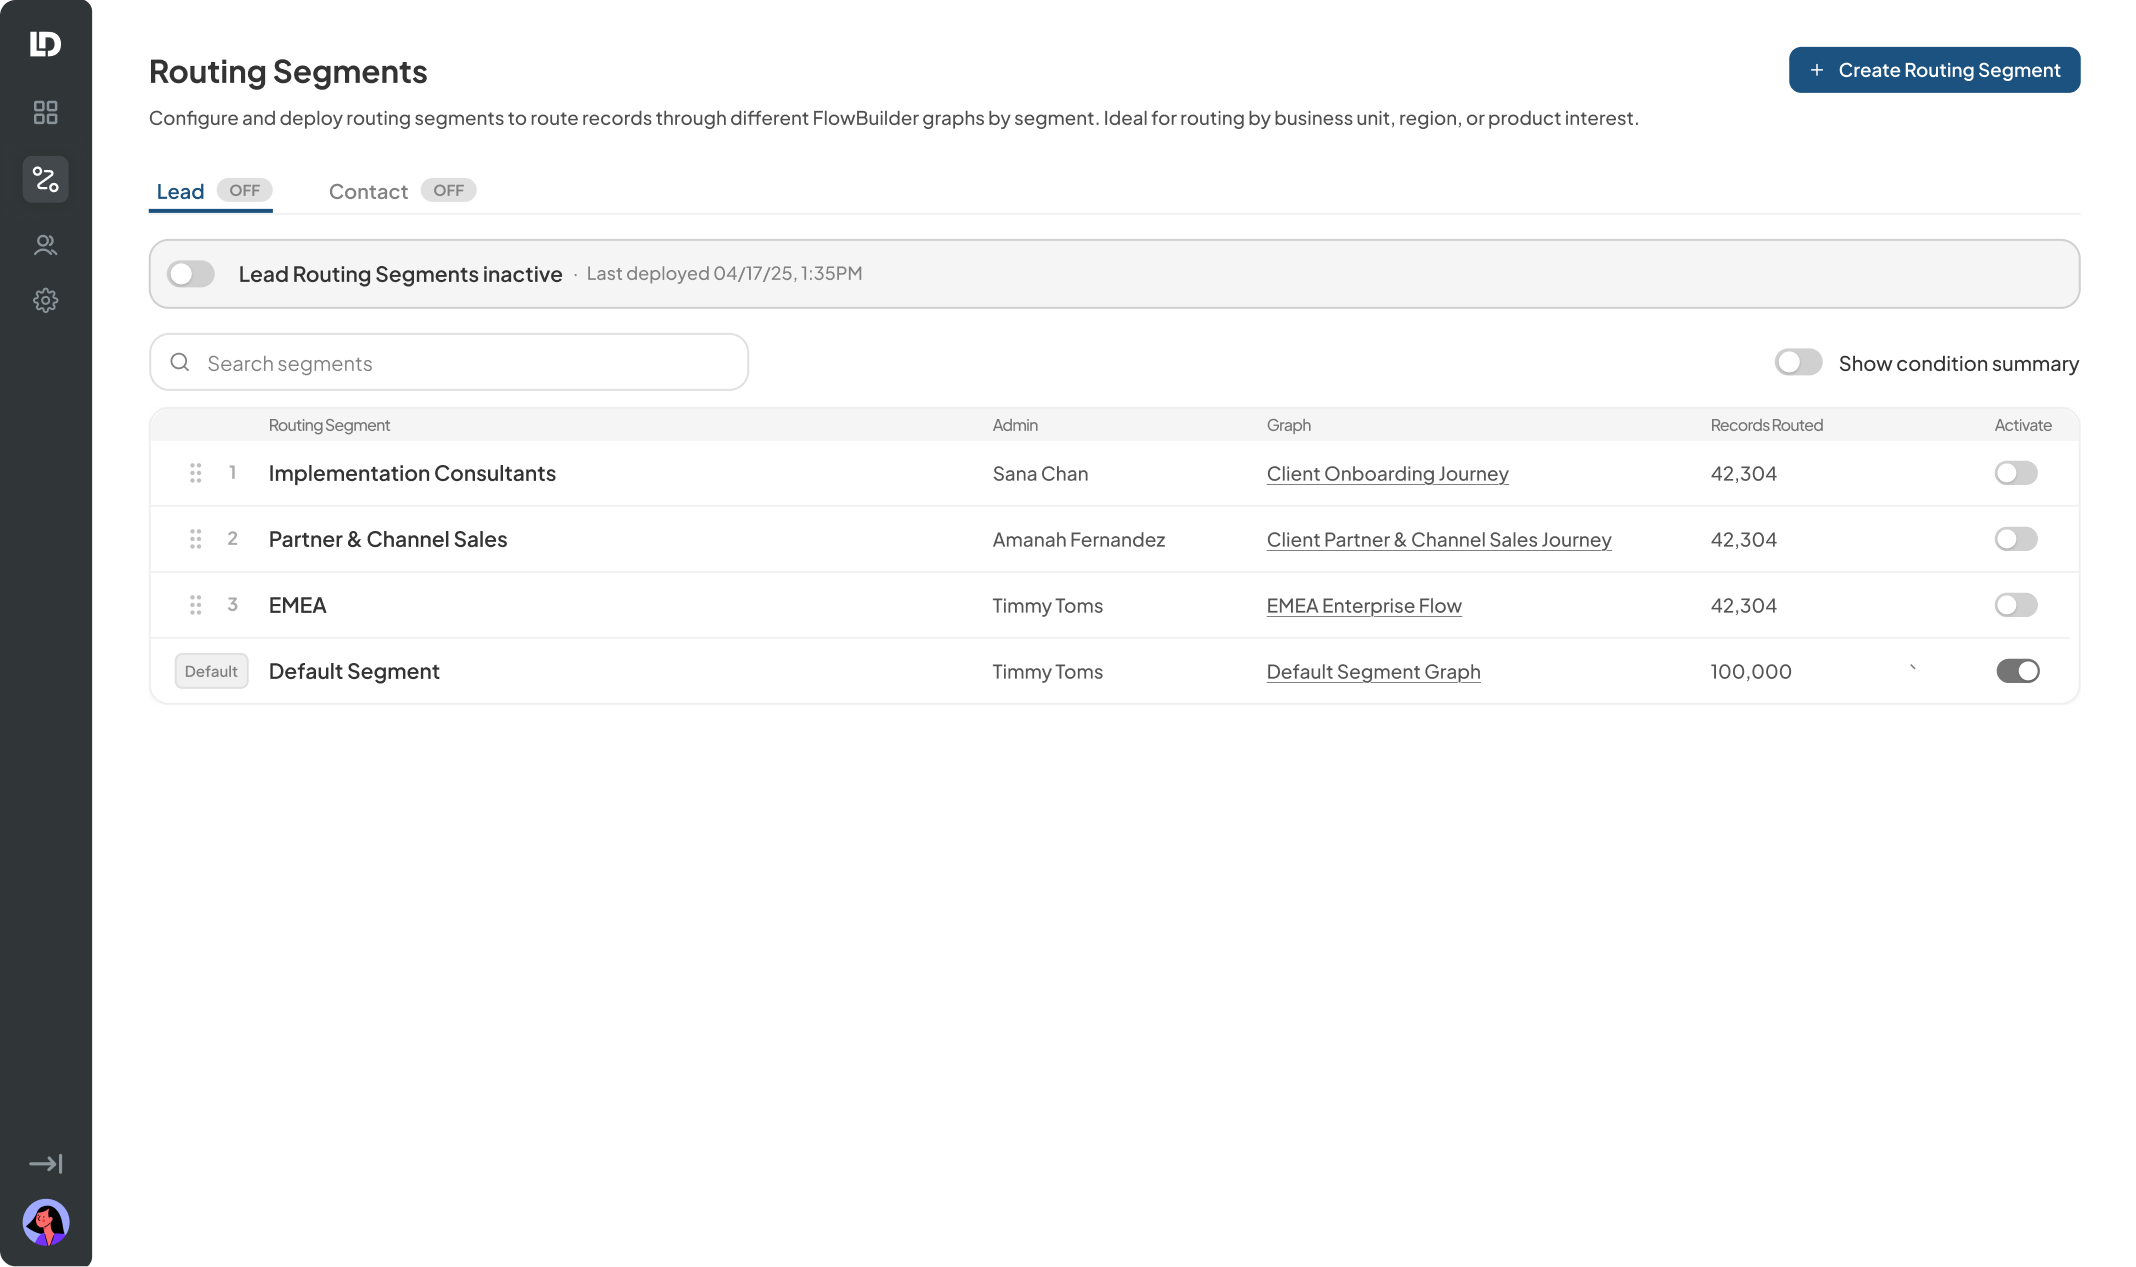The image size is (2136, 1267).
Task: Activate the Implementation Consultants segment
Action: [2016, 473]
